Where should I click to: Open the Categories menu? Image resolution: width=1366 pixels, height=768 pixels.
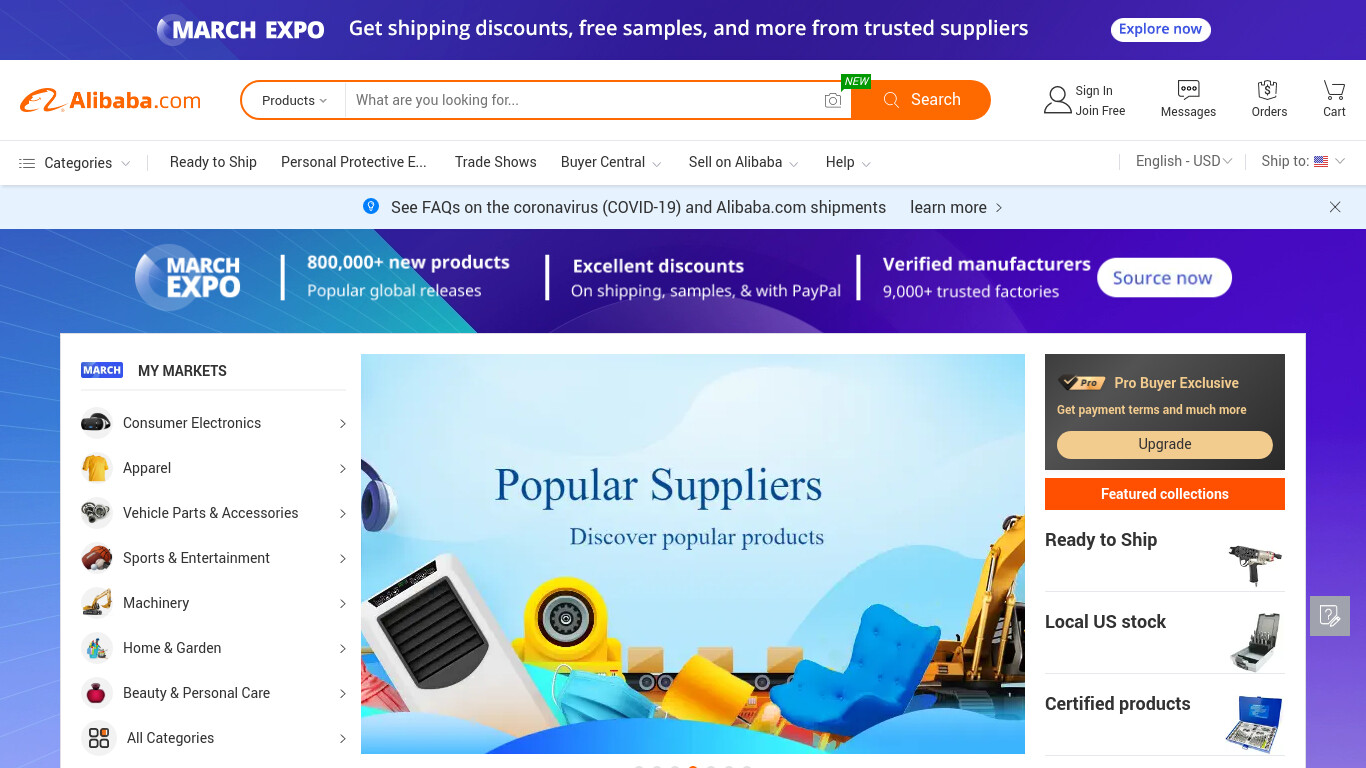coord(75,163)
